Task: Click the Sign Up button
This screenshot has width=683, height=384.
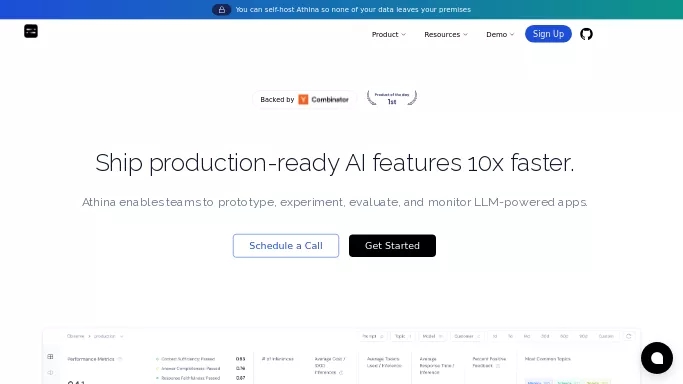Action: click(x=548, y=34)
